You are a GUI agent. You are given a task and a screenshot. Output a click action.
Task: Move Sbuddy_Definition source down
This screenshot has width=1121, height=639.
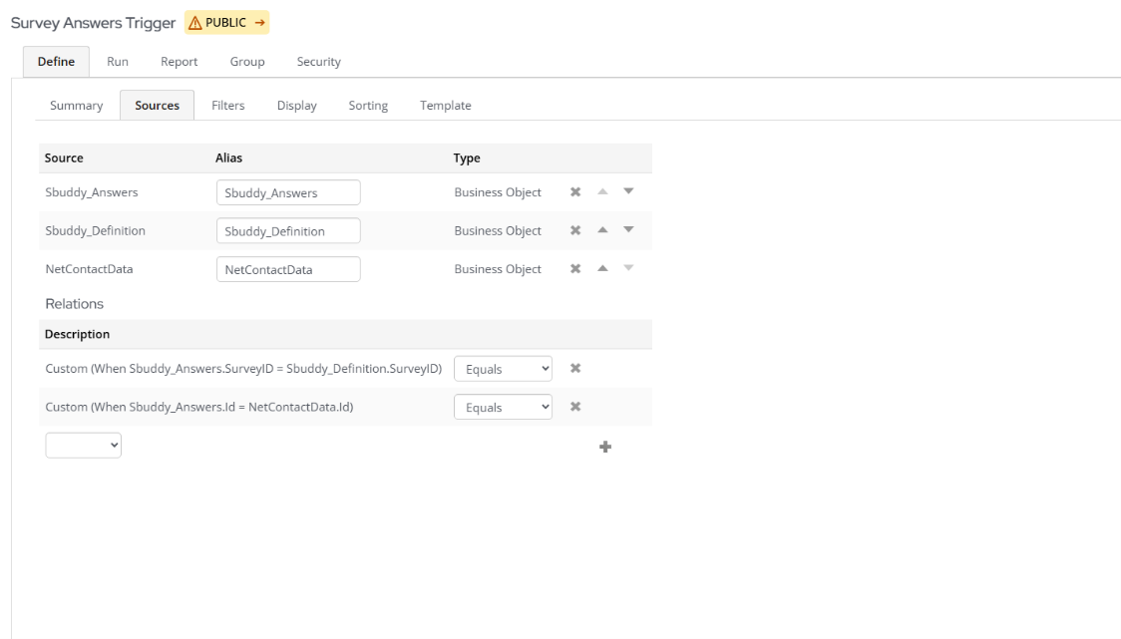(x=628, y=229)
